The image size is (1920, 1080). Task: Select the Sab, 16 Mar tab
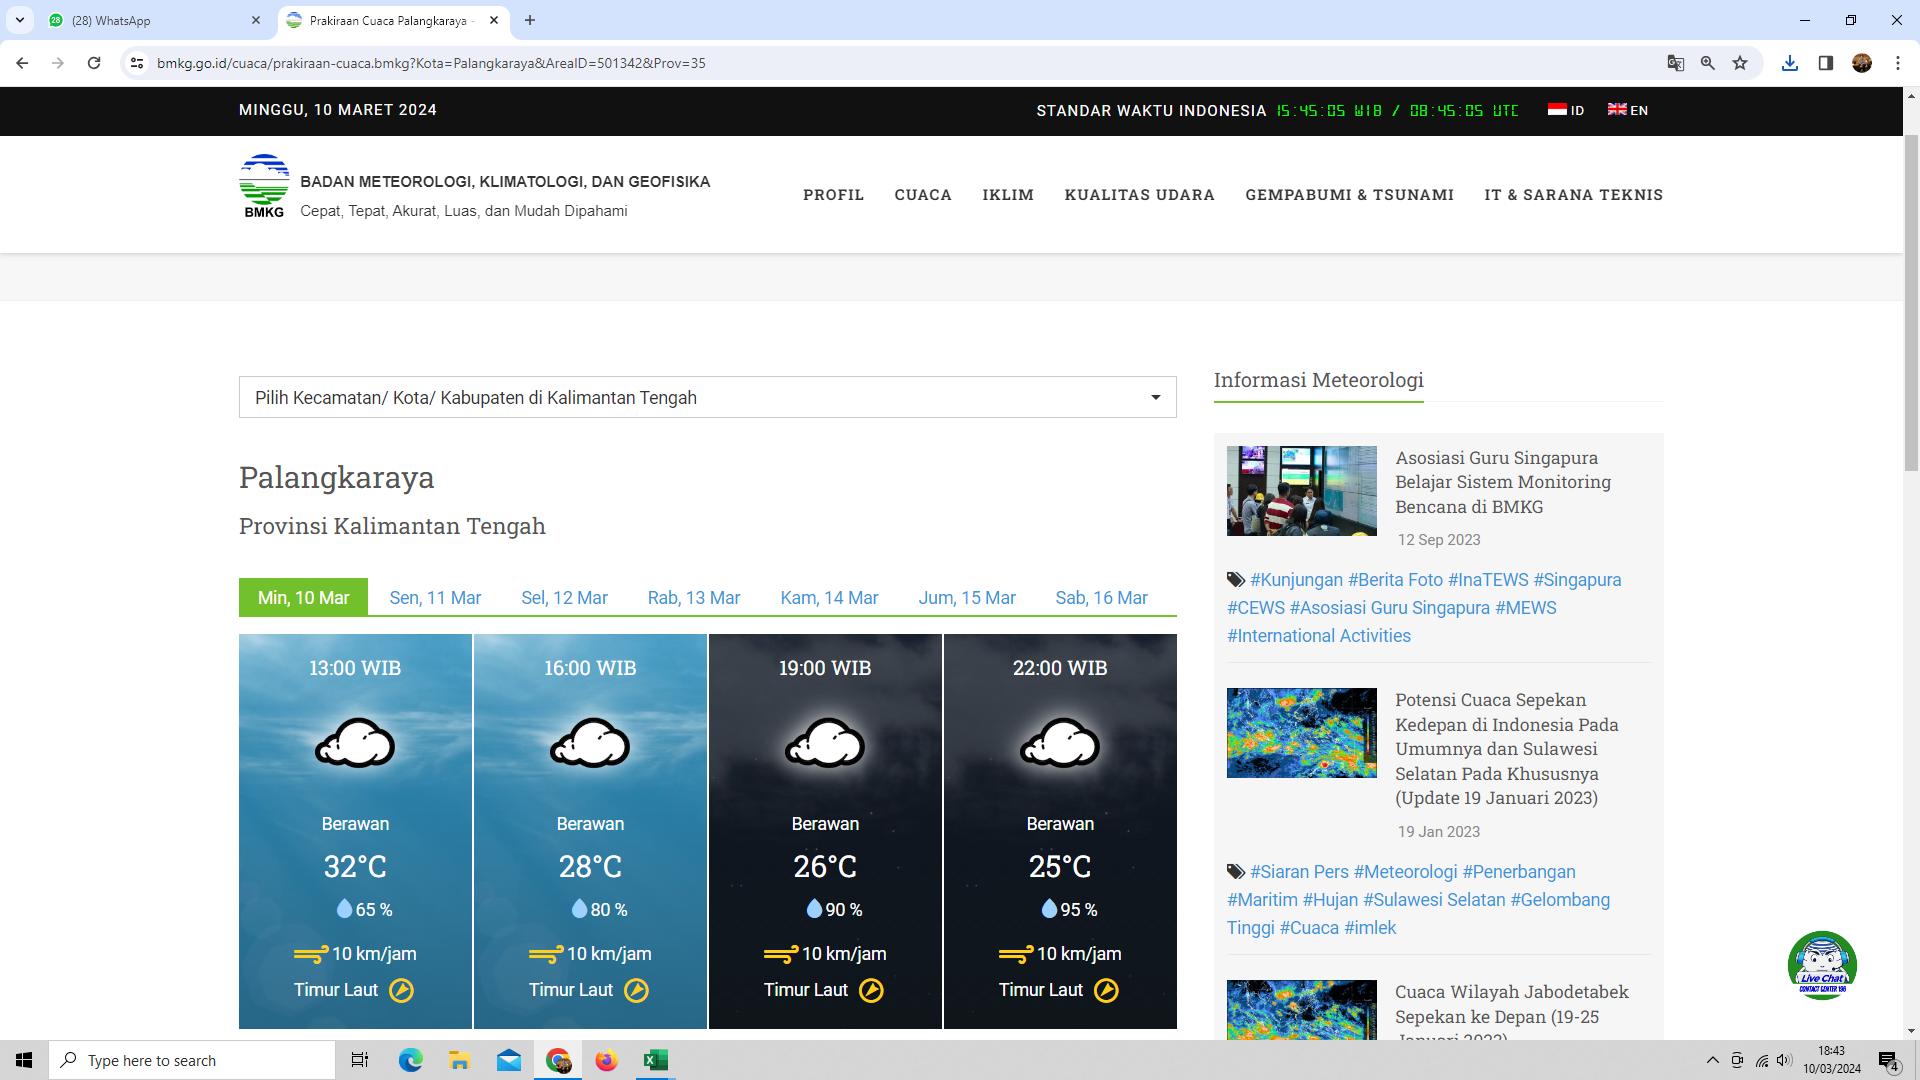pos(1101,597)
